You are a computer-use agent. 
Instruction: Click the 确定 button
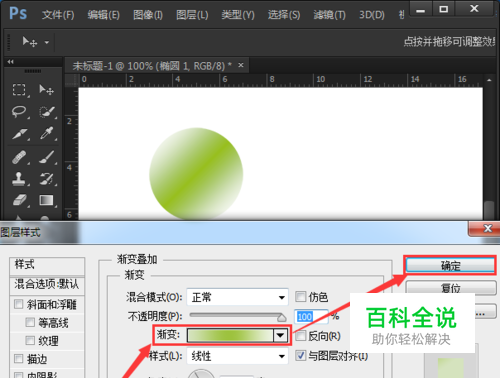click(450, 266)
